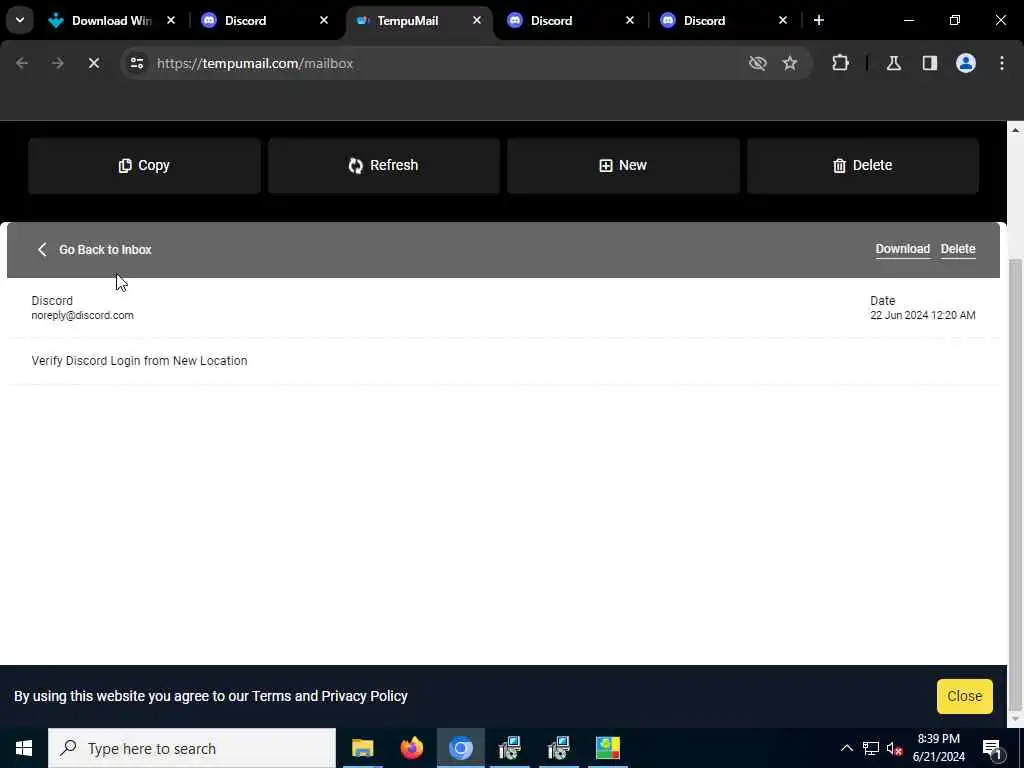Click the taskbar search box
Image resolution: width=1024 pixels, height=768 pixels.
click(192, 748)
